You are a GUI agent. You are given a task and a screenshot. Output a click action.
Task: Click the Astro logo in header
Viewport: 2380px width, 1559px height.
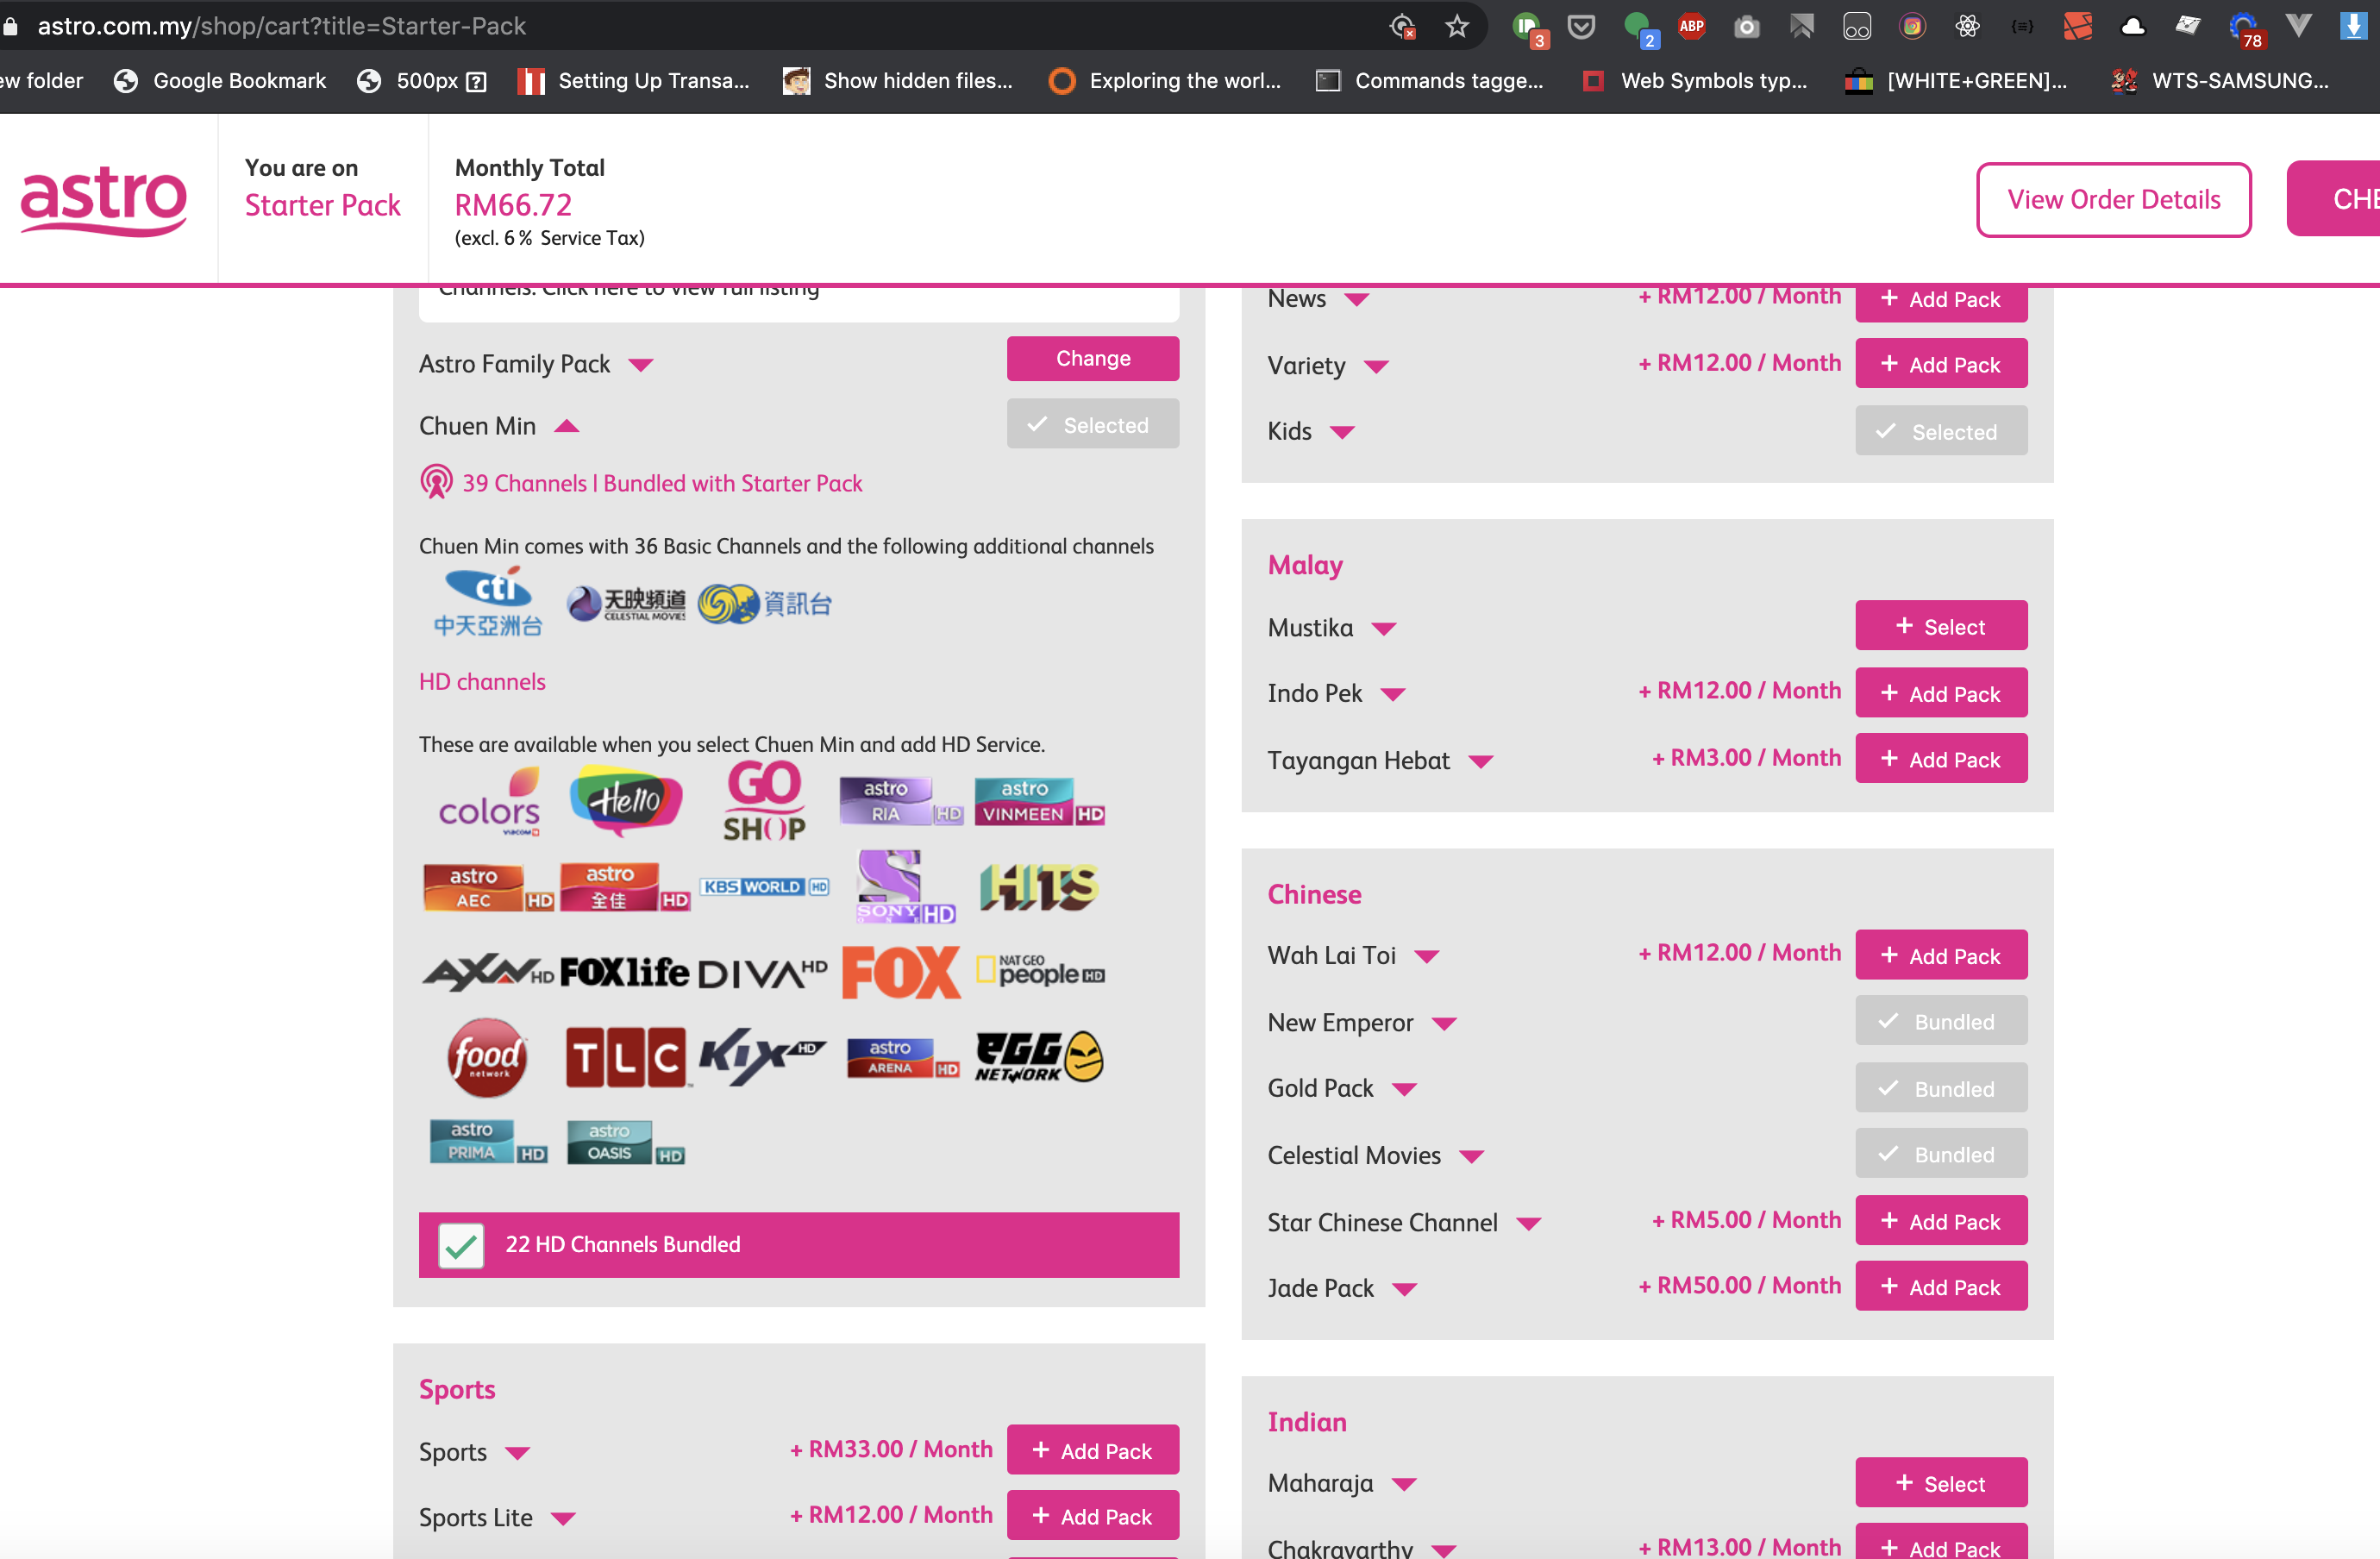pyautogui.click(x=104, y=199)
